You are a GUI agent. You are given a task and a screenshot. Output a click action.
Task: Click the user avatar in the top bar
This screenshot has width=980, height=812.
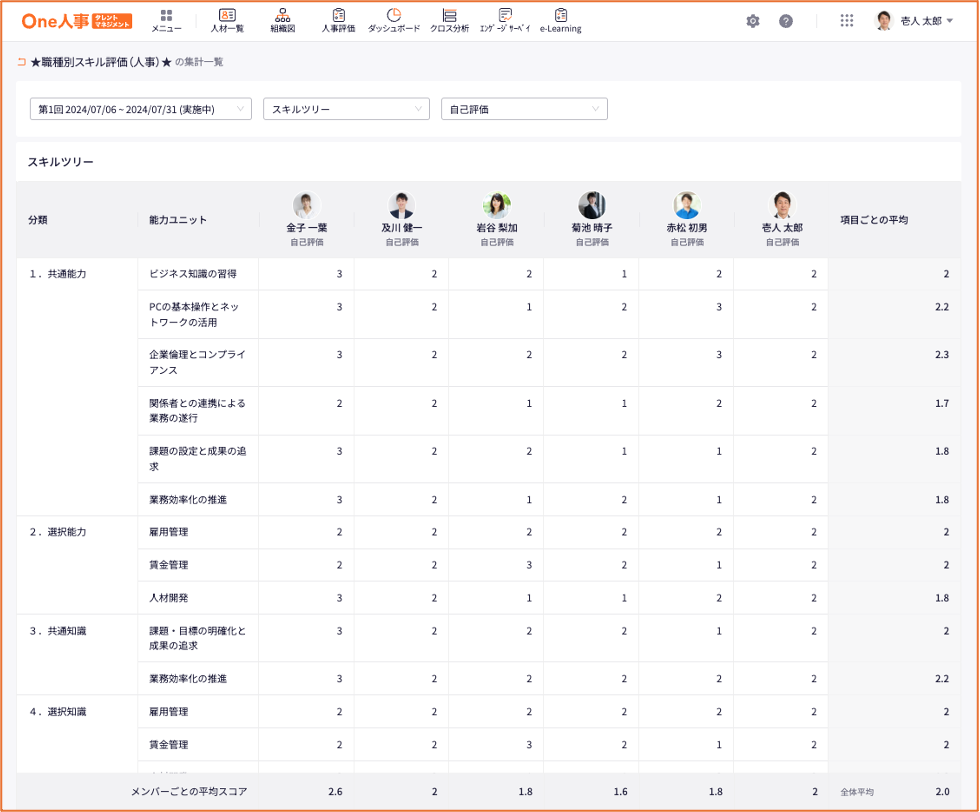[884, 21]
